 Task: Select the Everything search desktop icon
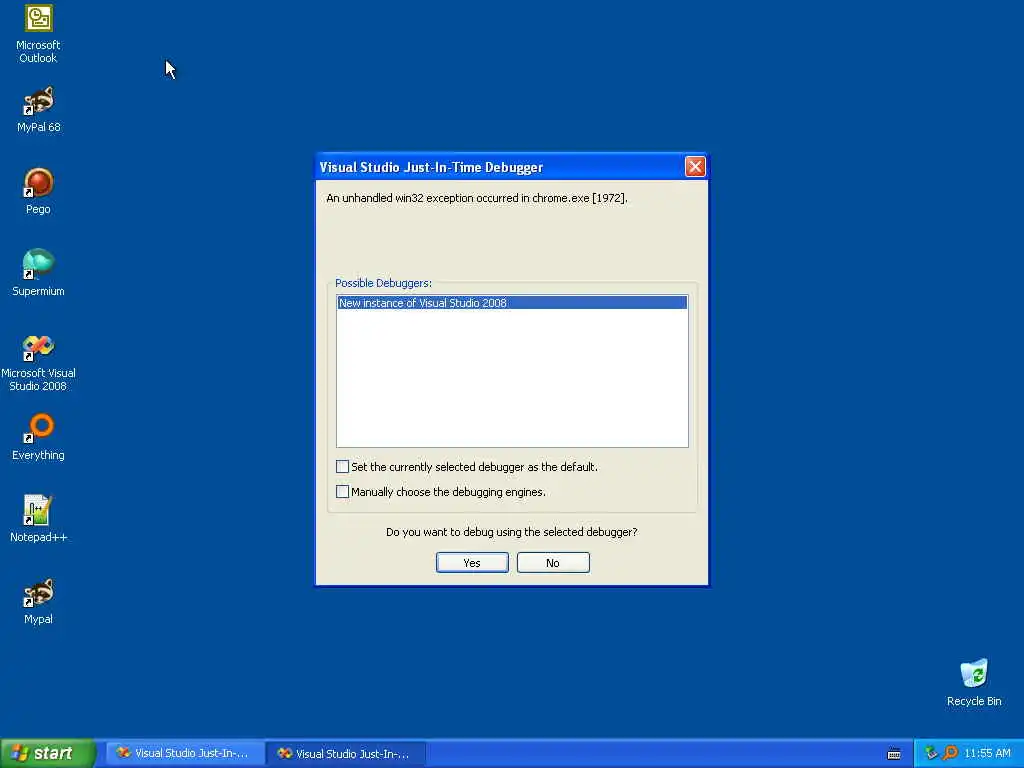[38, 437]
